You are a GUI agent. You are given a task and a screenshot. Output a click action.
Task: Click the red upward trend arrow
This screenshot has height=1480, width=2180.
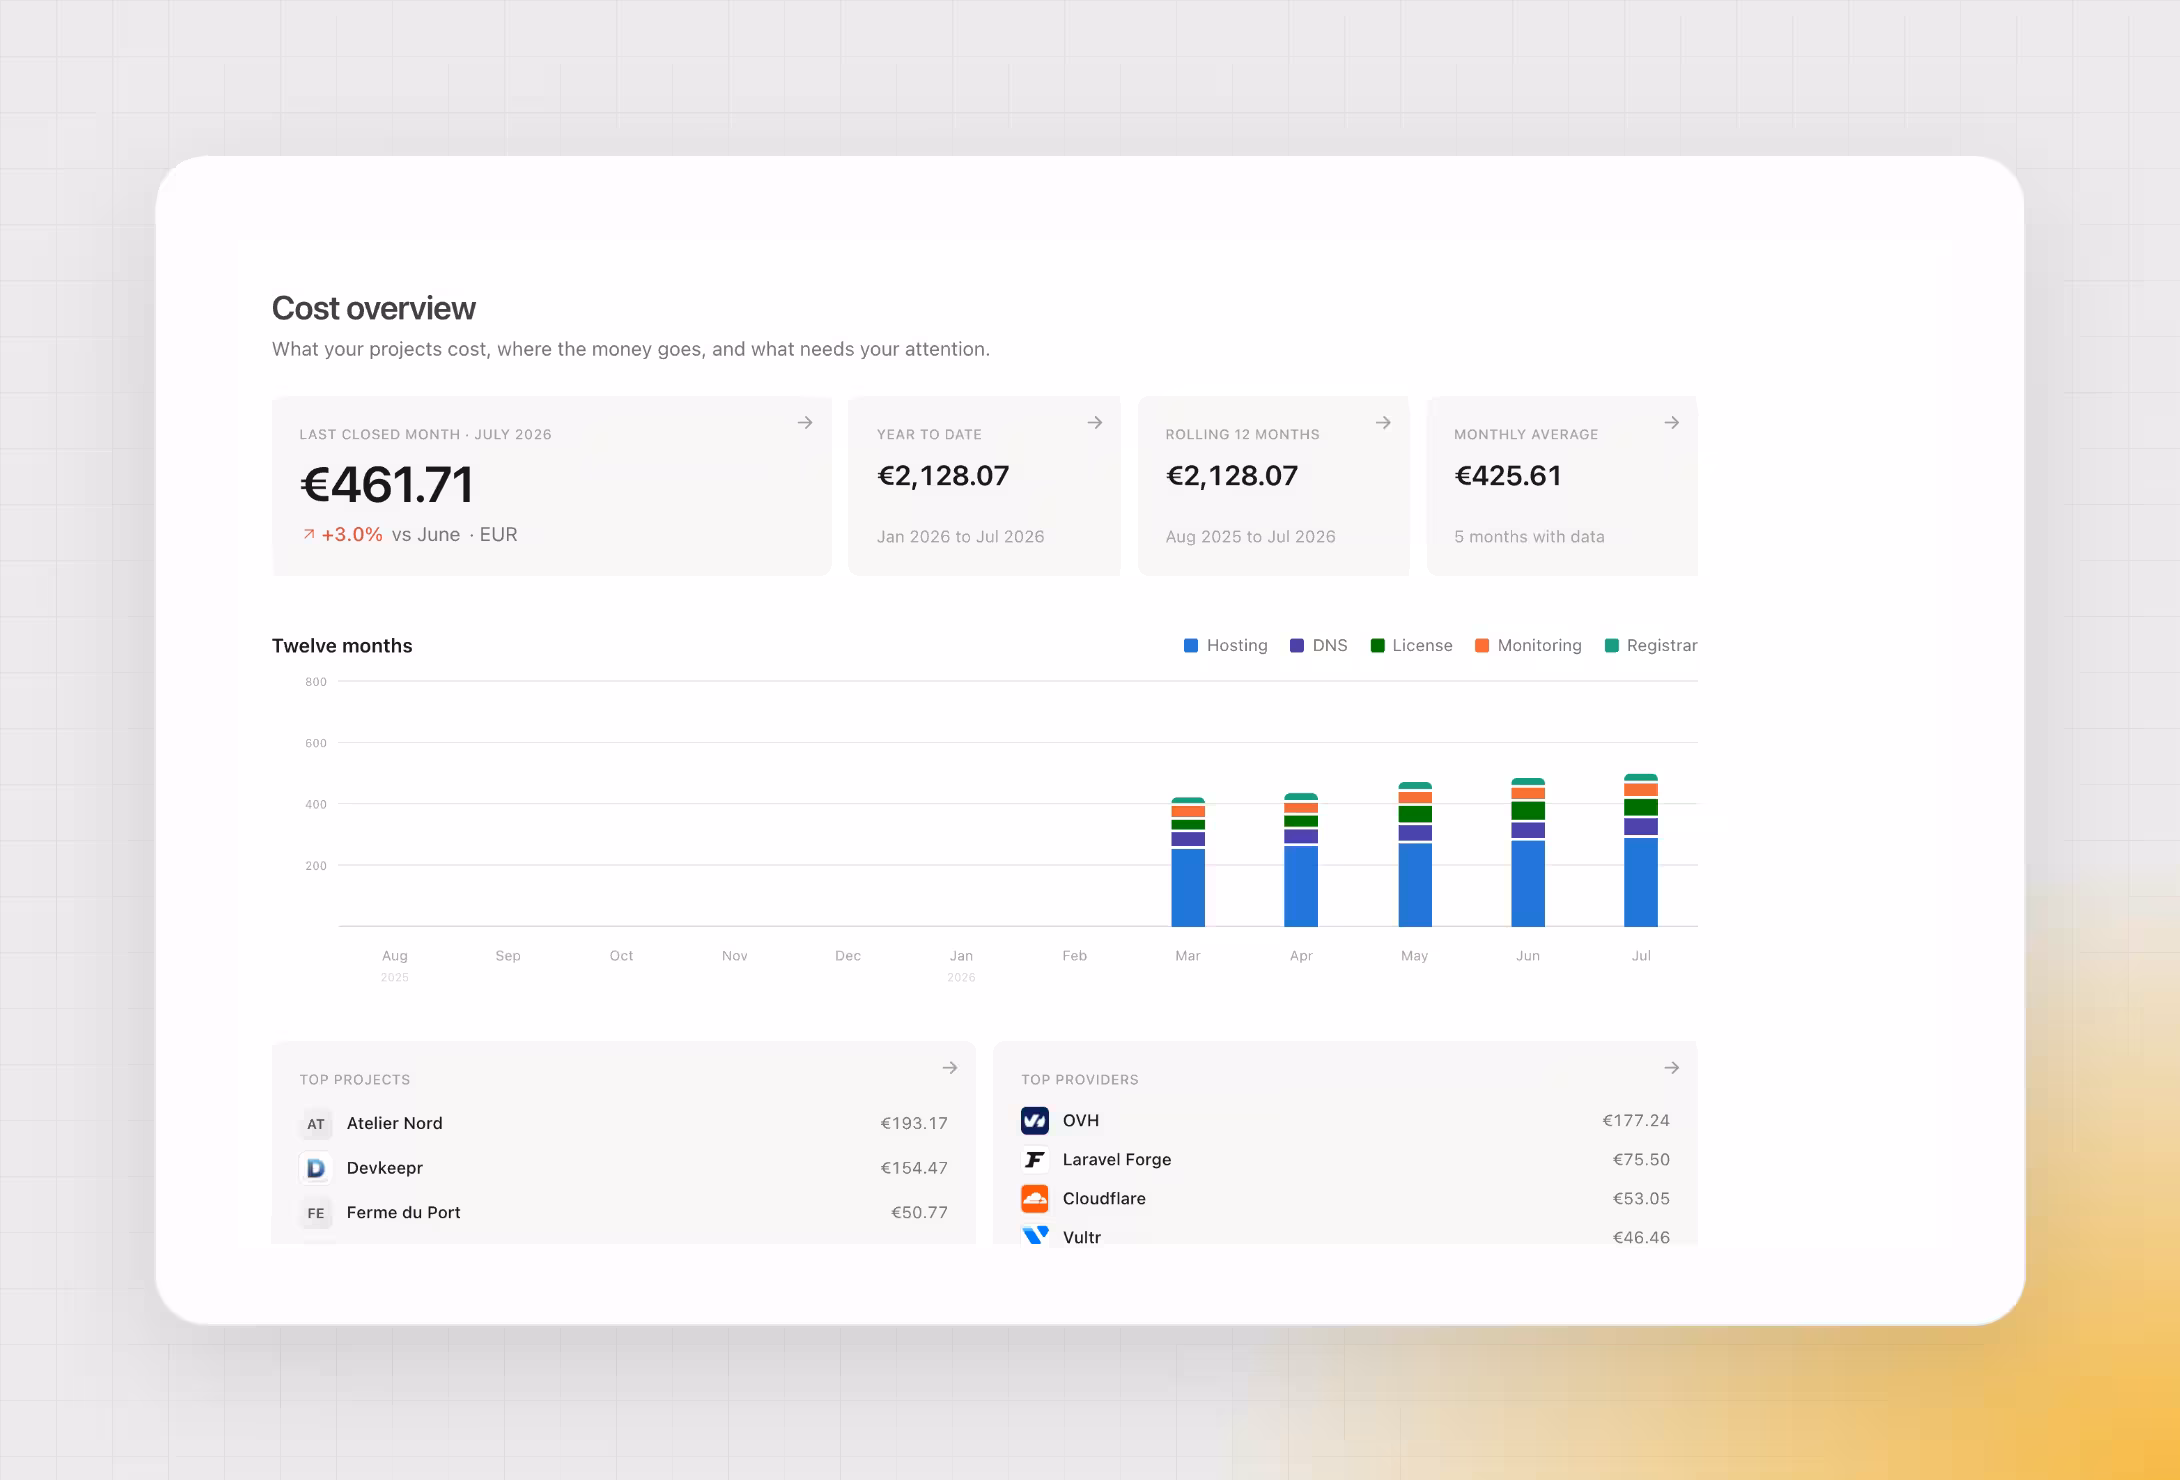(309, 534)
